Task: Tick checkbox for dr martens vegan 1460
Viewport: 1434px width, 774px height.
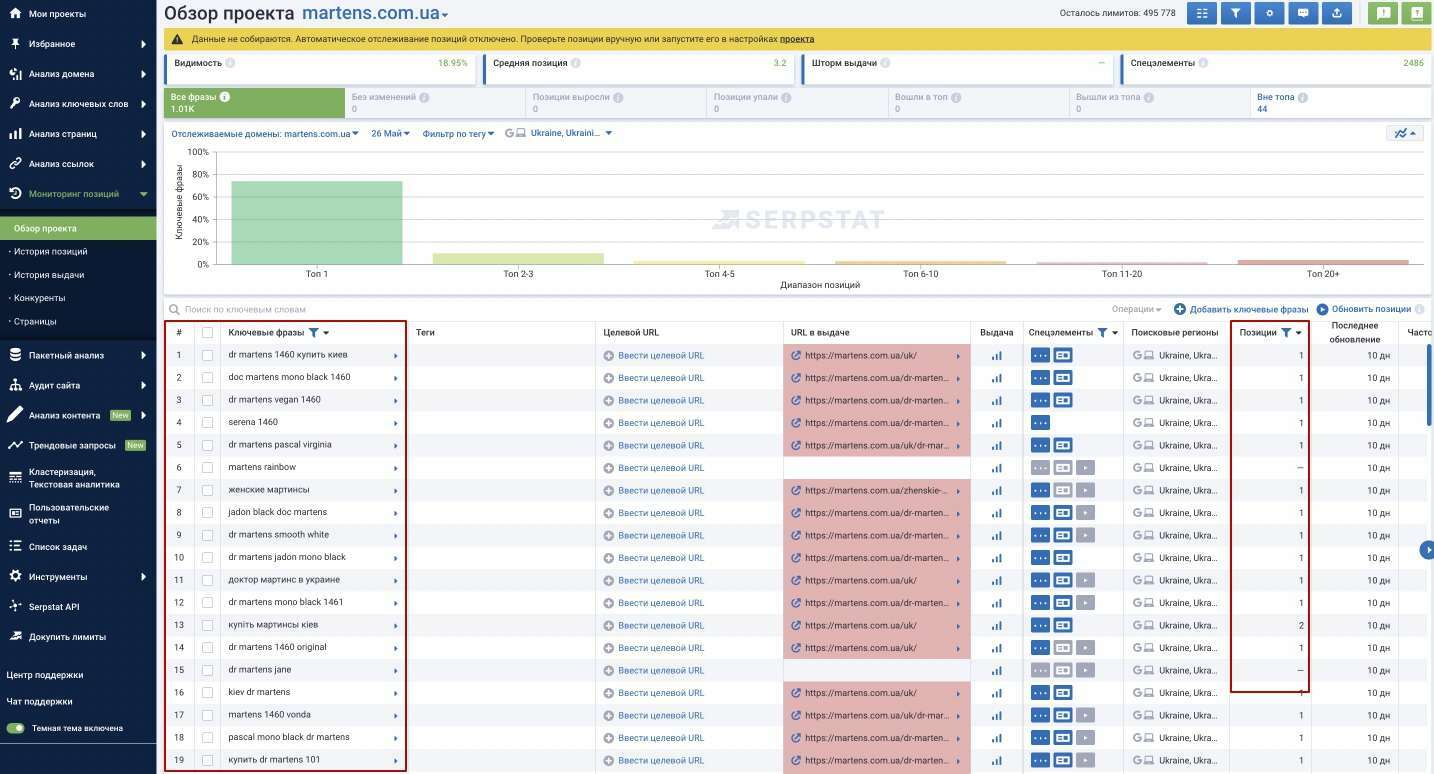Action: (208, 400)
